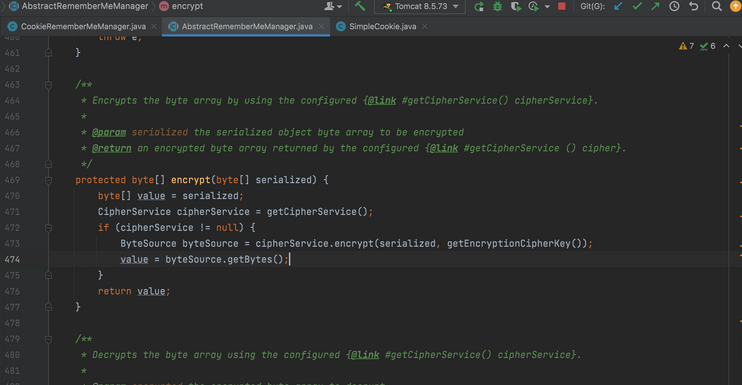Click 'return value;' on line 476

pyautogui.click(x=134, y=291)
